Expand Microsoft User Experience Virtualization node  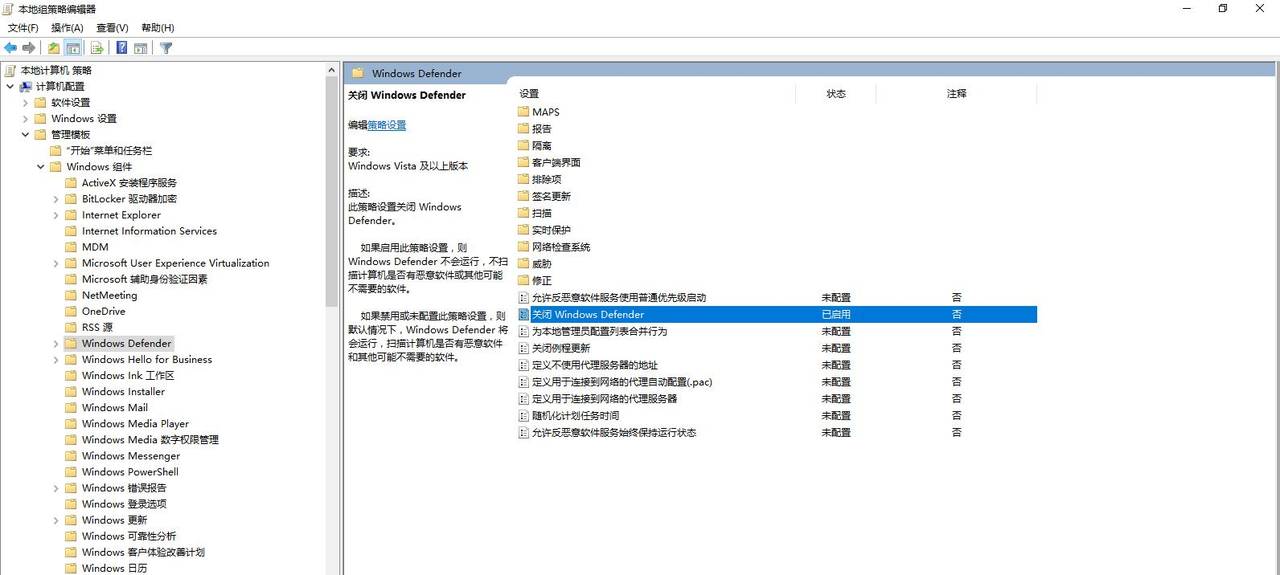pos(56,263)
